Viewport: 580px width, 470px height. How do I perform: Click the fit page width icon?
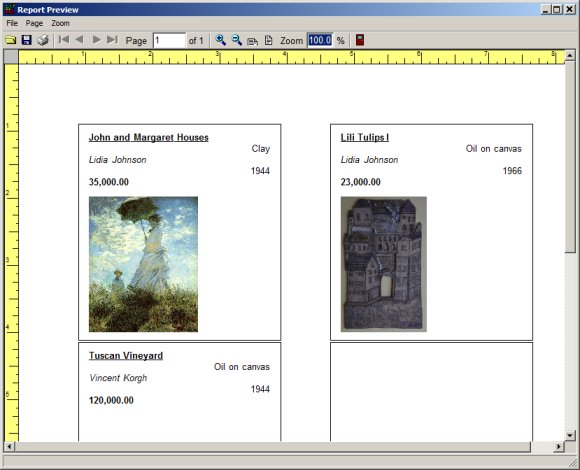(x=253, y=41)
